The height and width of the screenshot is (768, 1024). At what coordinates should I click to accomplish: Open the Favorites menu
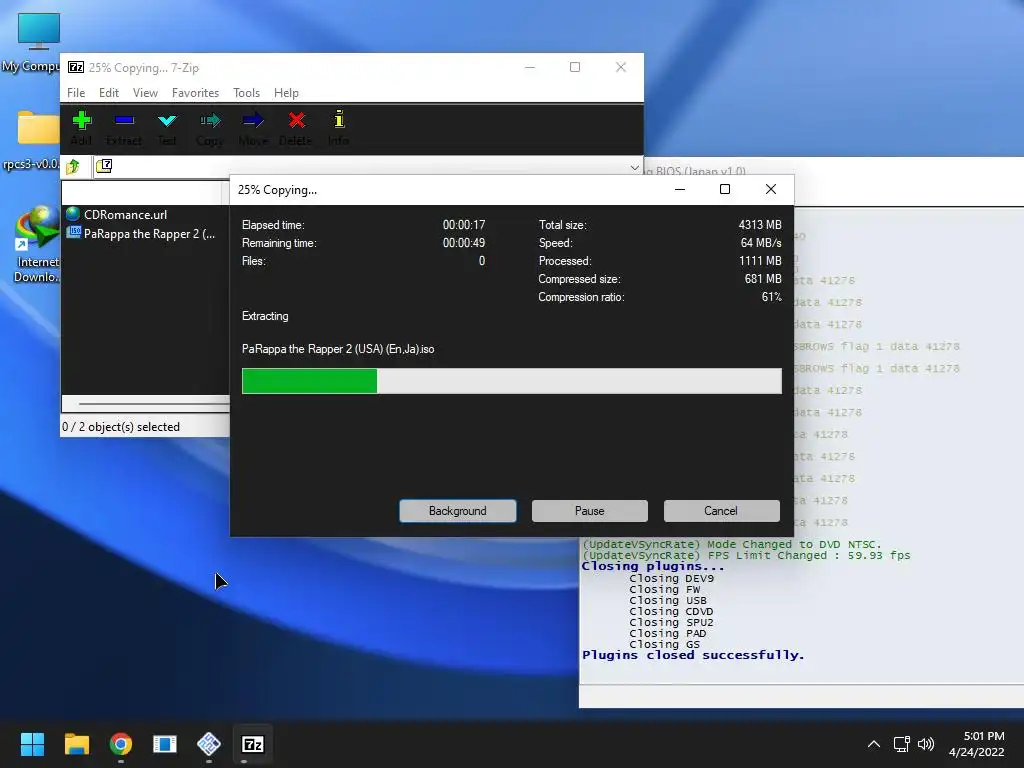tap(195, 93)
